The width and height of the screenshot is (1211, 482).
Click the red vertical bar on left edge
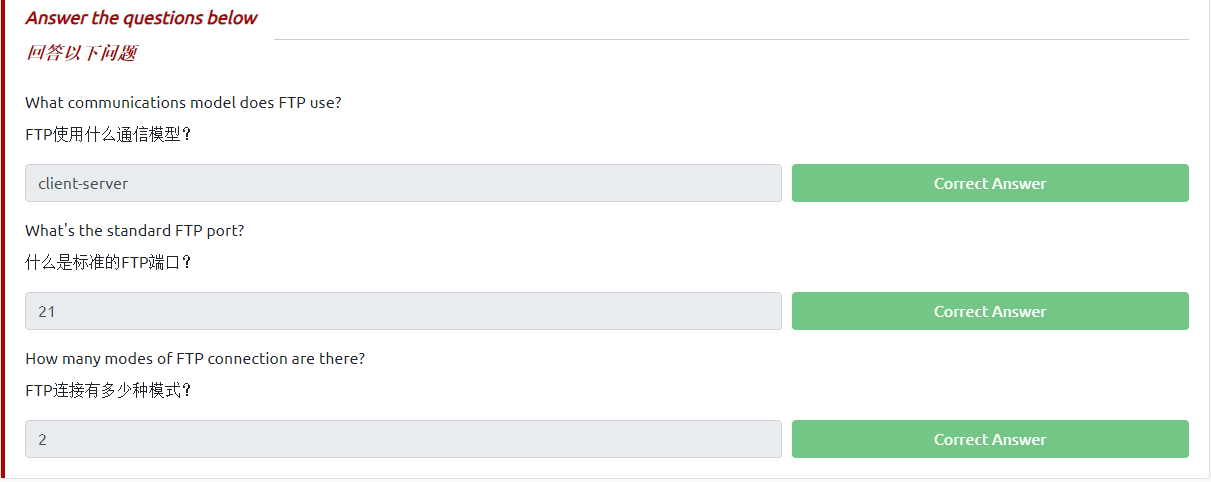[x=2, y=240]
